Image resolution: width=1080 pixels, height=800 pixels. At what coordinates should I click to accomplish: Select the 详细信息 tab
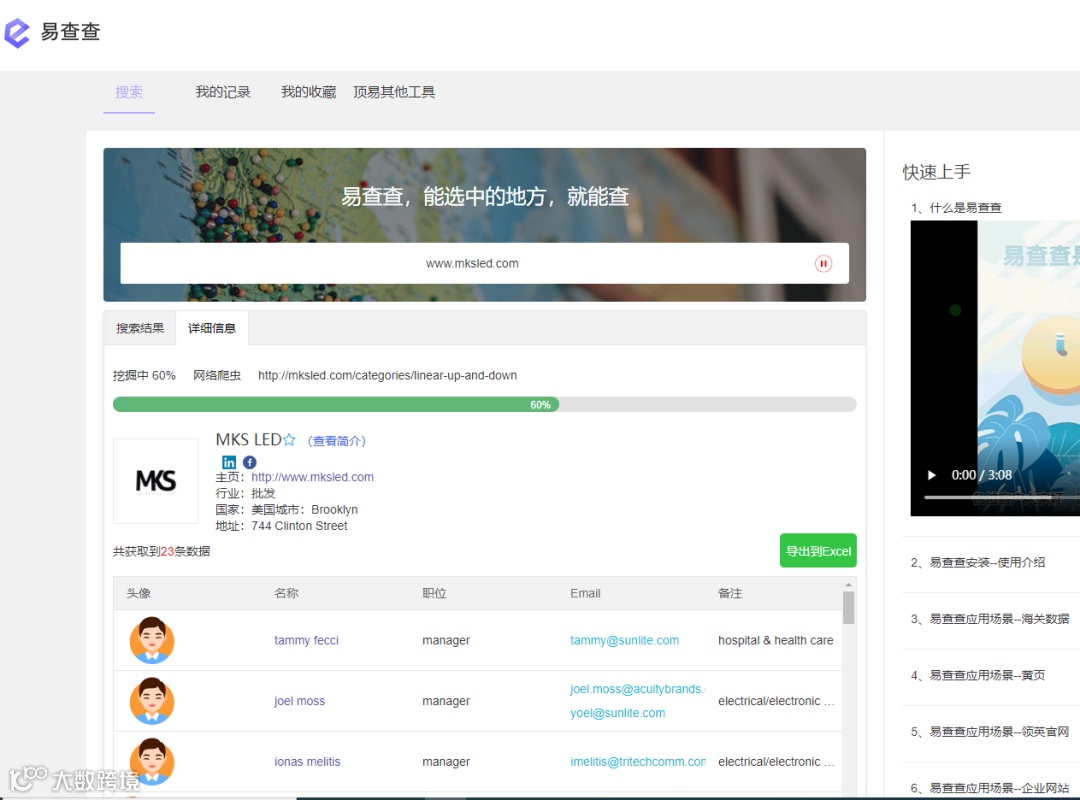(x=212, y=328)
